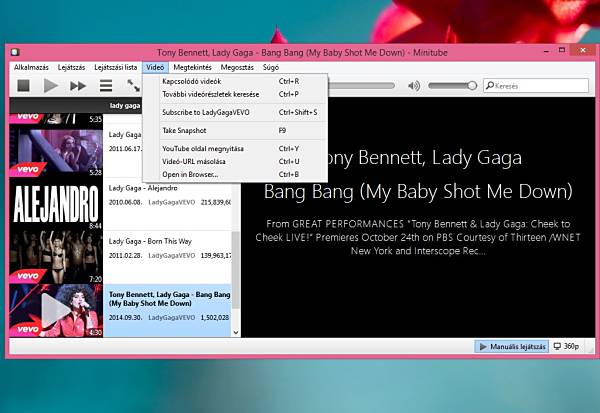Open the Lejátszási lista menu
This screenshot has width=600, height=413.
pos(116,67)
